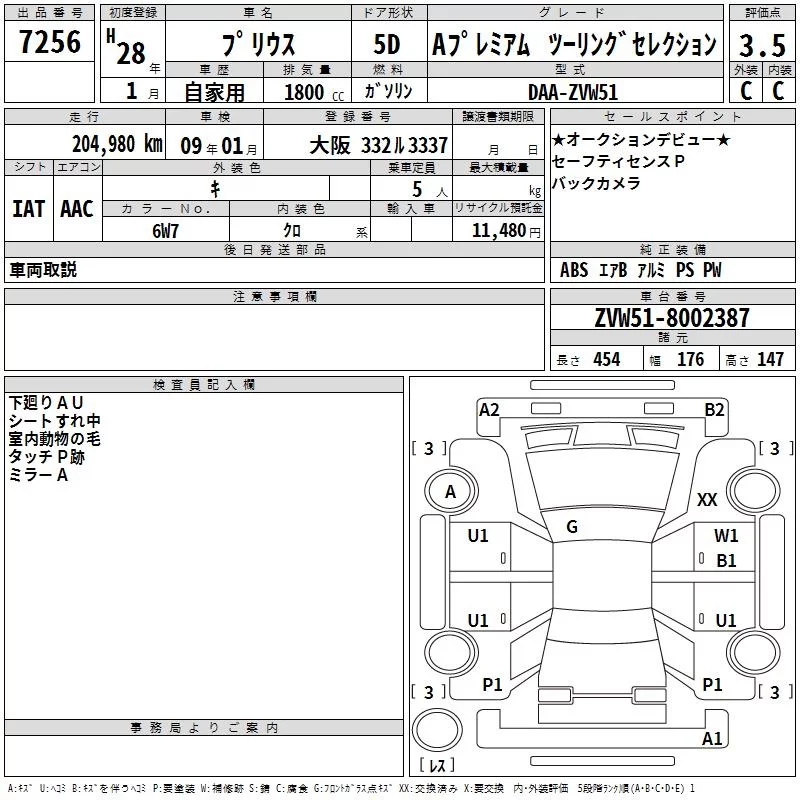Click the height value 147
This screenshot has height=800, width=800.
[770, 359]
